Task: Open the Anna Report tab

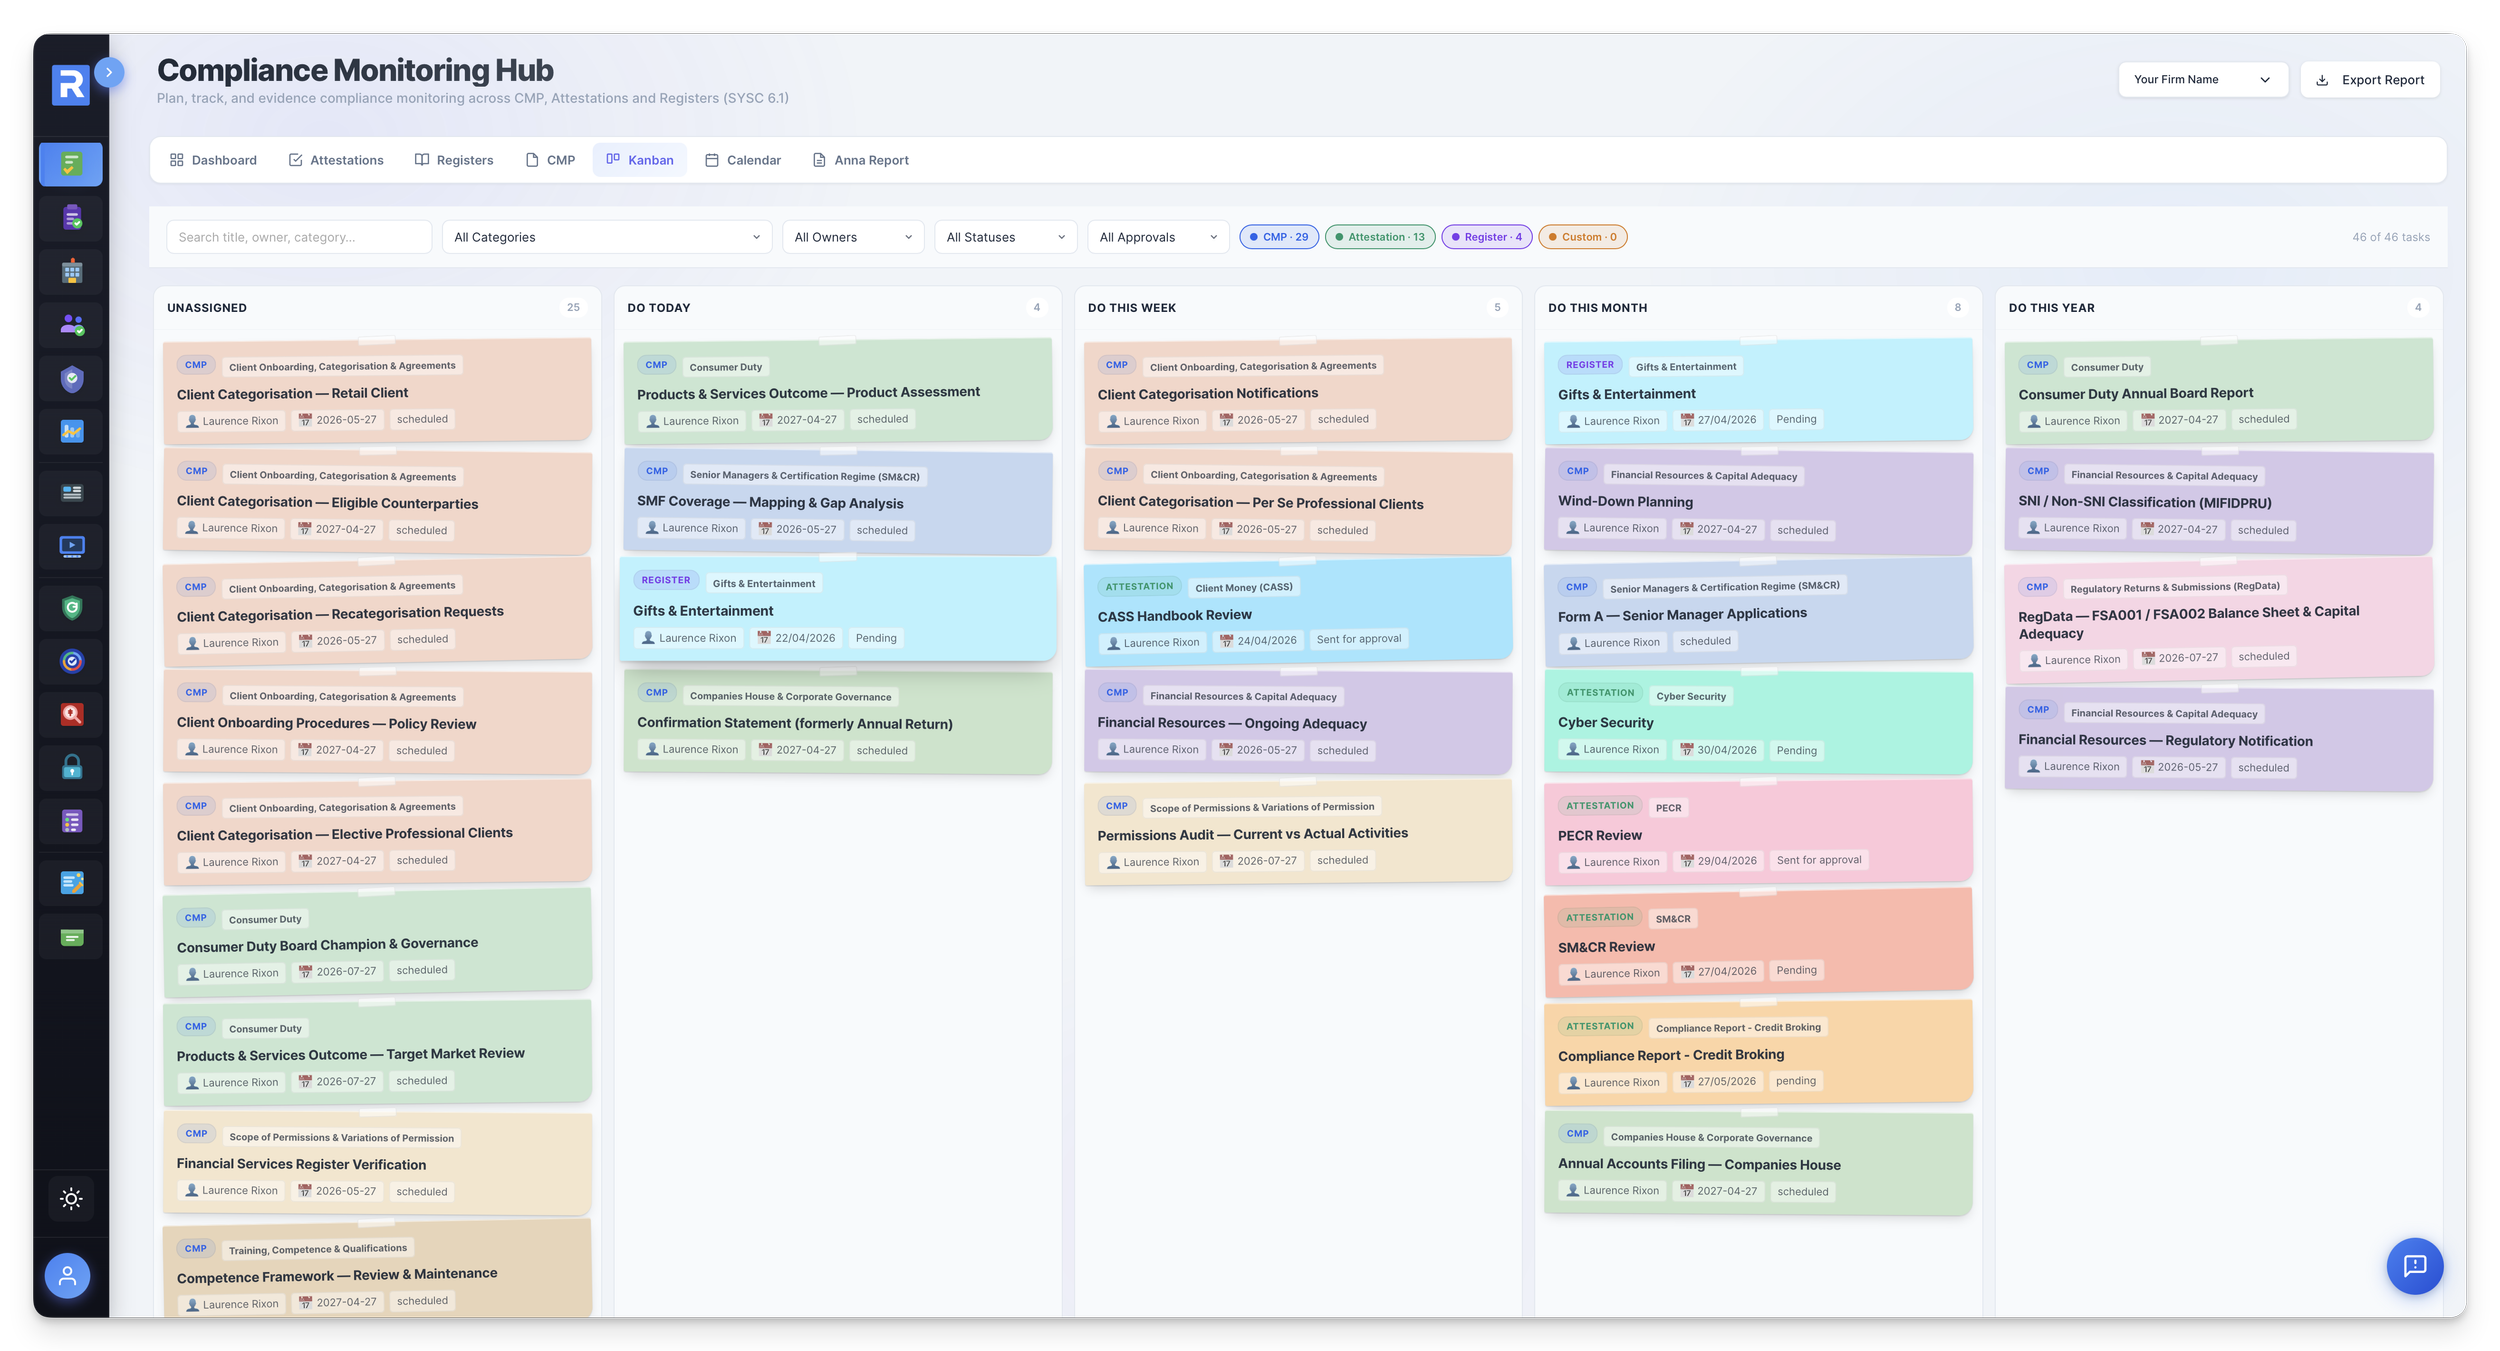Action: click(860, 159)
